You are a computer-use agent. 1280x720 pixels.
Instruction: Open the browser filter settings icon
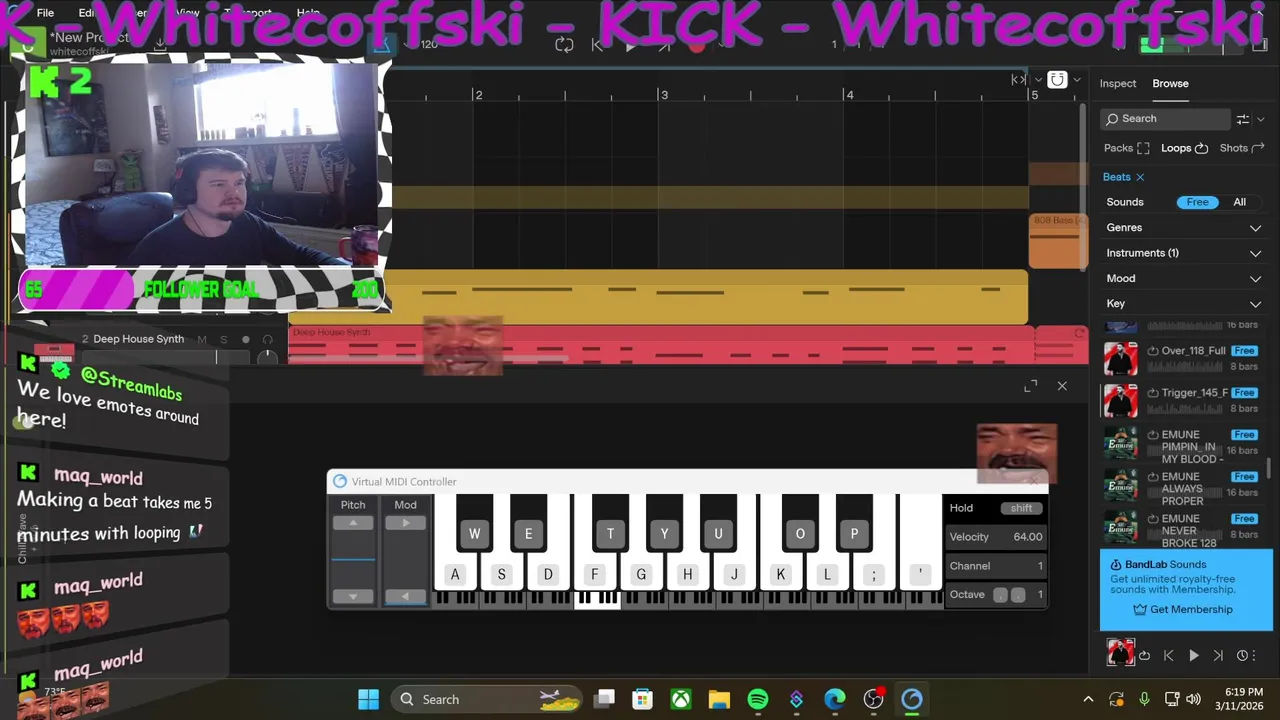1242,119
